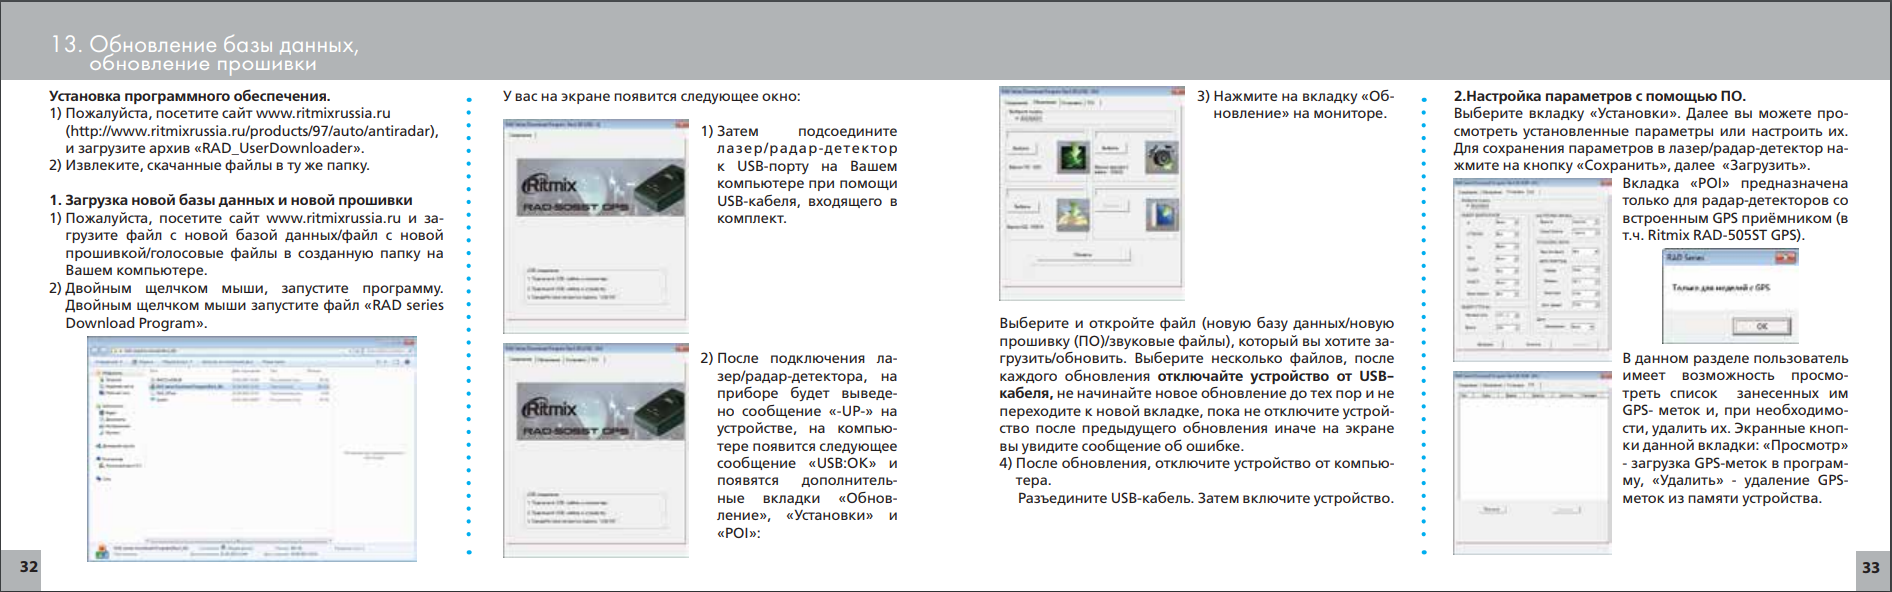Close the "RAD Series" message dialog
Viewport: 1892px width, 592px height.
coord(1785,257)
